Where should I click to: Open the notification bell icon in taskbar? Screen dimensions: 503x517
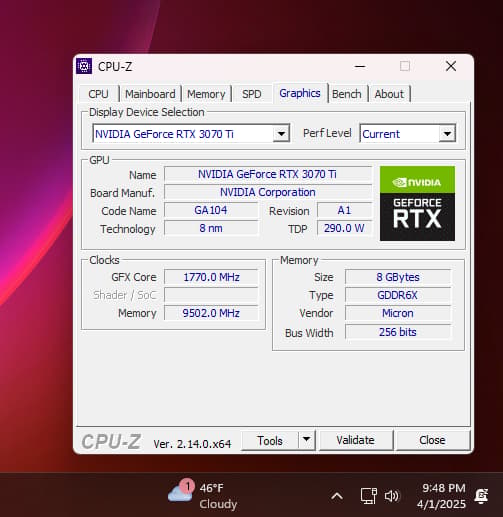[481, 496]
